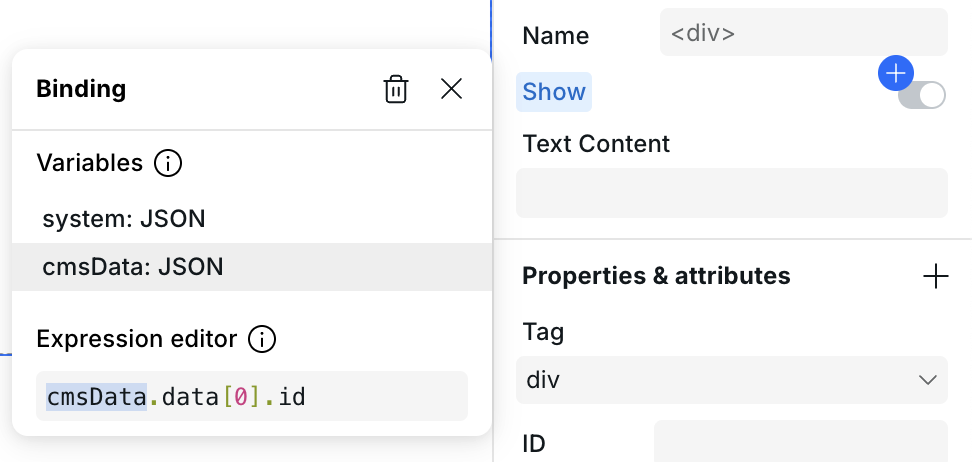The width and height of the screenshot is (972, 462).
Task: Focus the Text Content input field
Action: tap(731, 193)
